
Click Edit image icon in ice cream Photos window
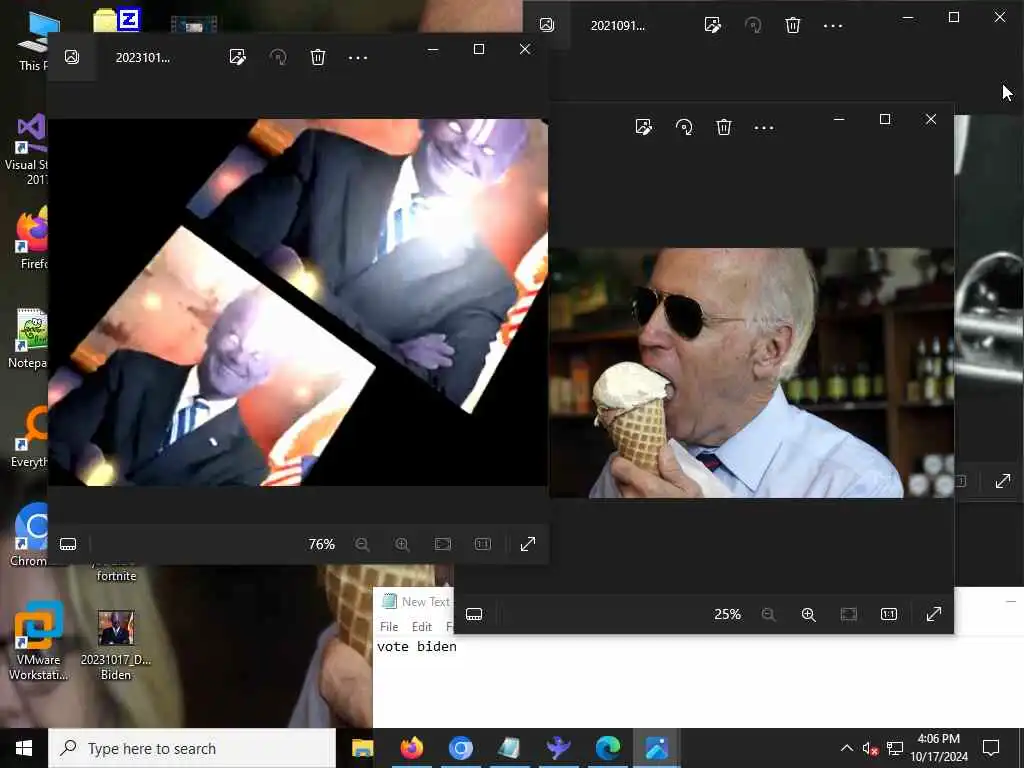coord(644,127)
